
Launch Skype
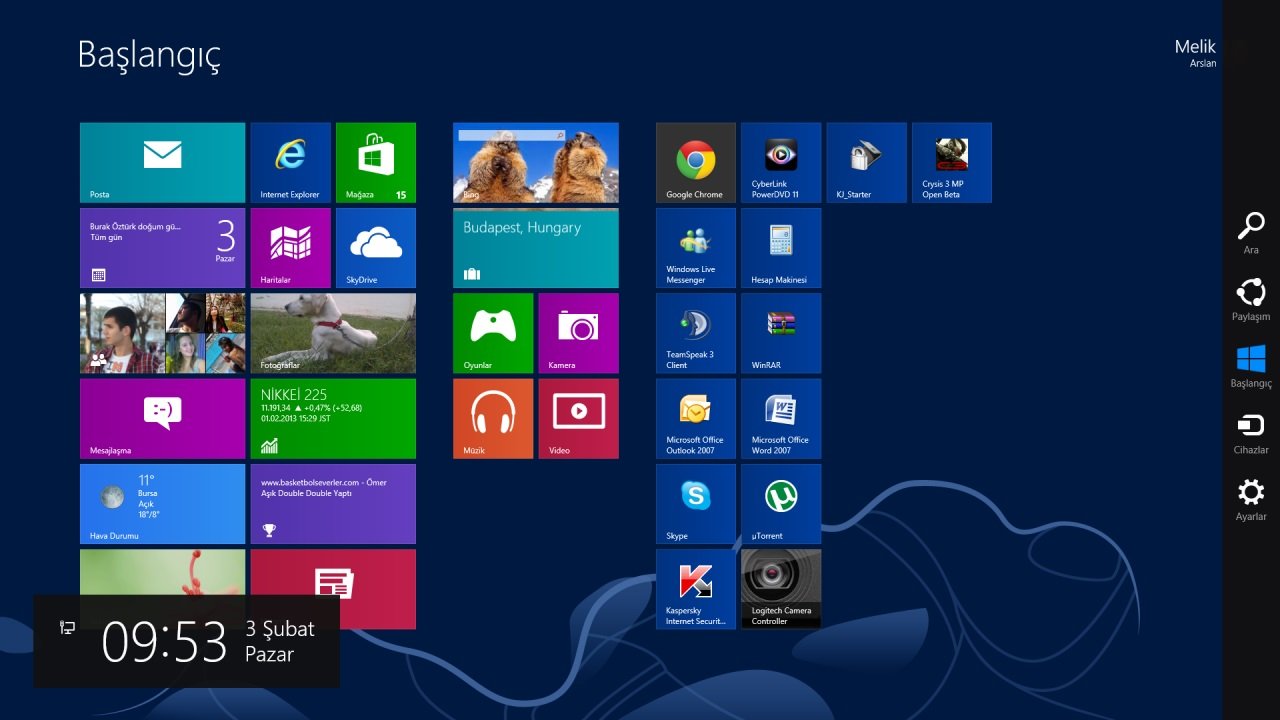[x=696, y=504]
